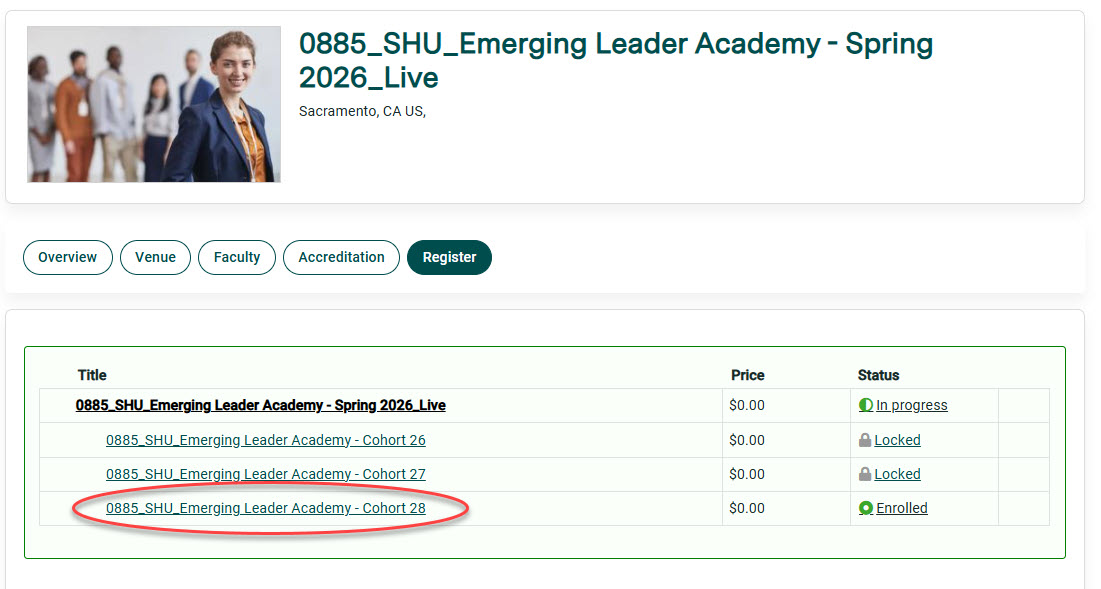Switch to the Overview tab
Screen dimensions: 1101x589
click(x=67, y=257)
